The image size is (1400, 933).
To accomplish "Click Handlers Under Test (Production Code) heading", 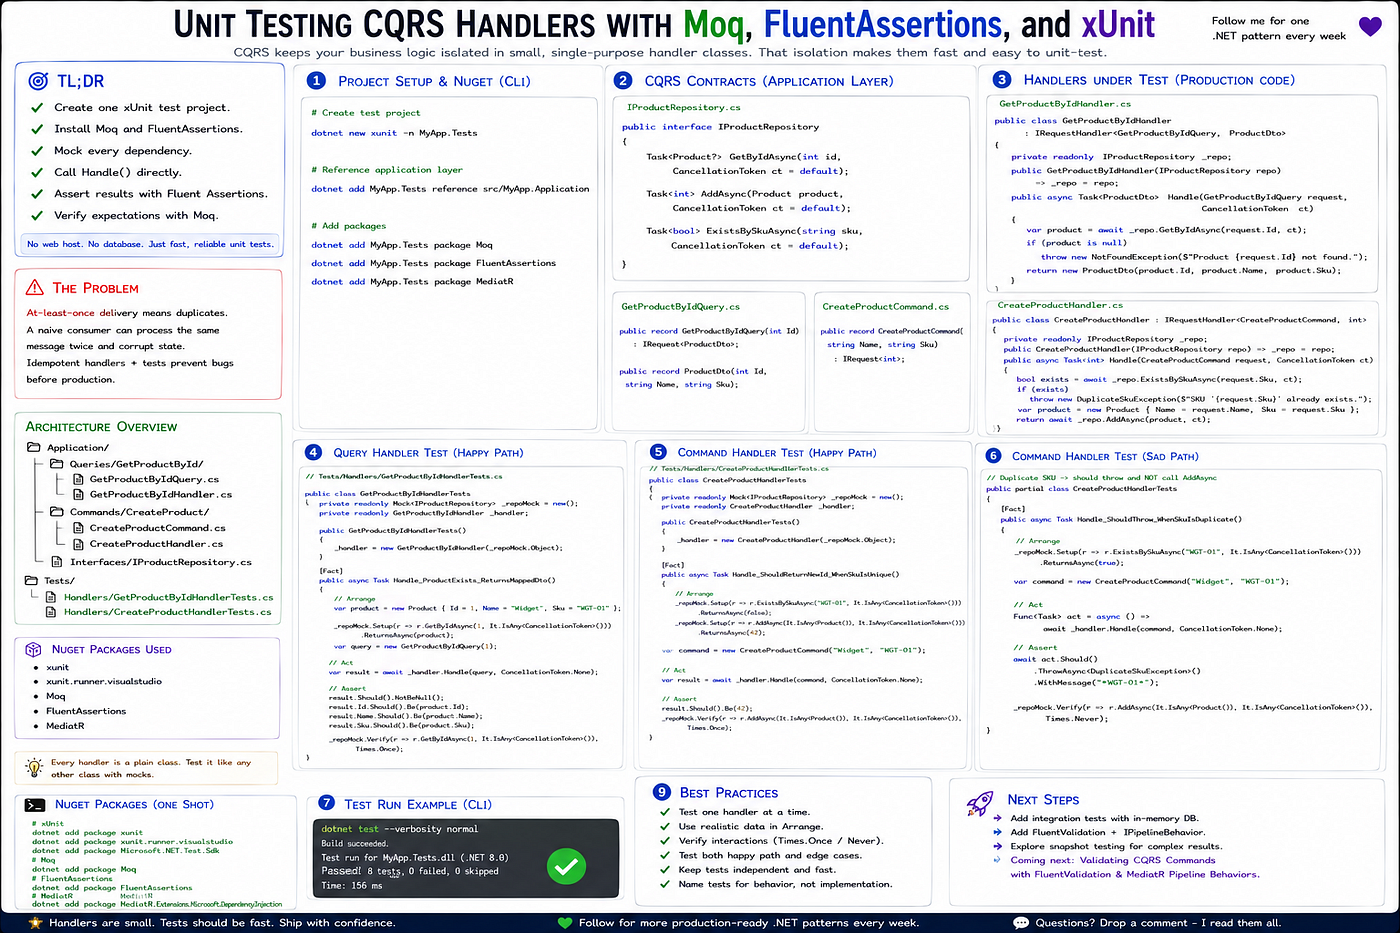I will [x=1159, y=80].
